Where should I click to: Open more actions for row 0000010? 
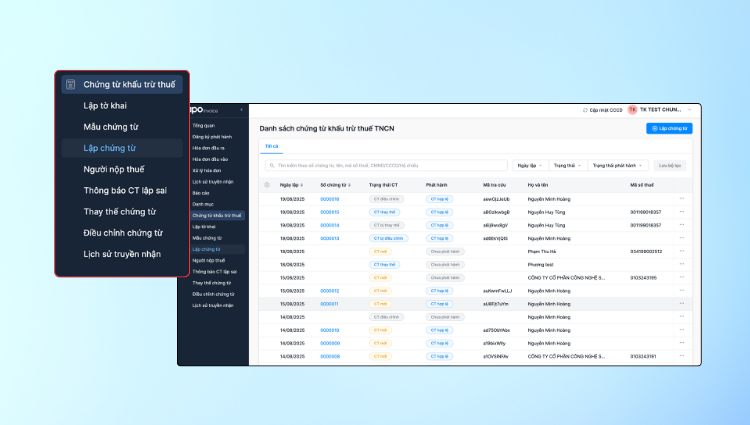pos(682,330)
